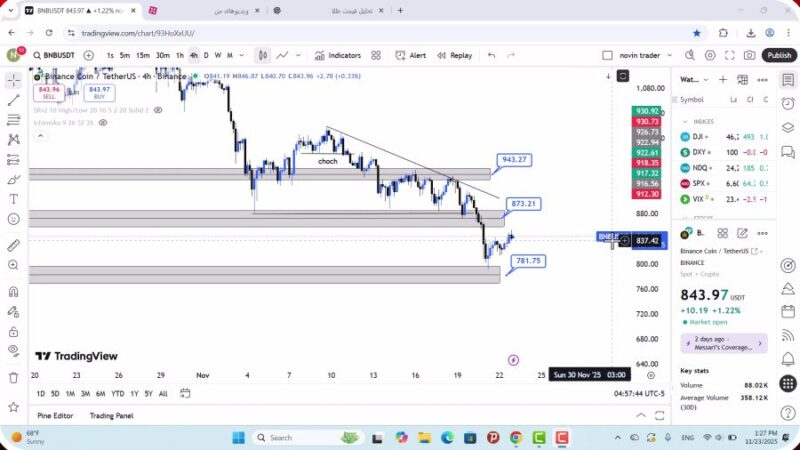Screen dimensions: 800x450
Task: Enable magnet mode in left toolbar
Action: point(13,291)
